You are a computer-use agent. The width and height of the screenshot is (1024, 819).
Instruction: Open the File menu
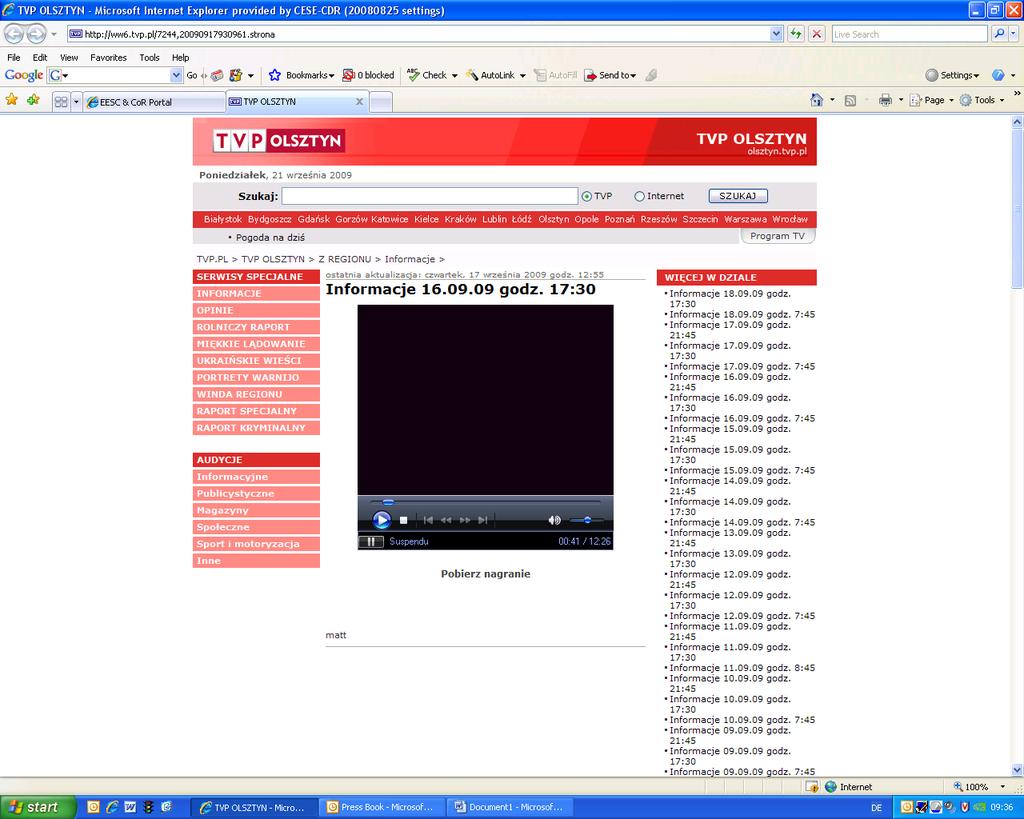click(x=14, y=57)
